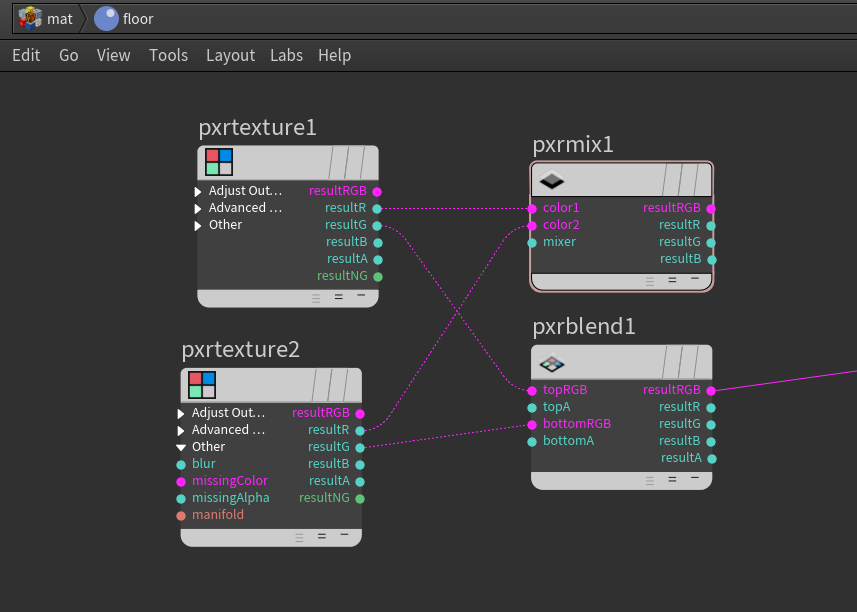Viewport: 857px width, 612px height.
Task: Click the floor material sphere icon in breadcrumb
Action: click(104, 17)
